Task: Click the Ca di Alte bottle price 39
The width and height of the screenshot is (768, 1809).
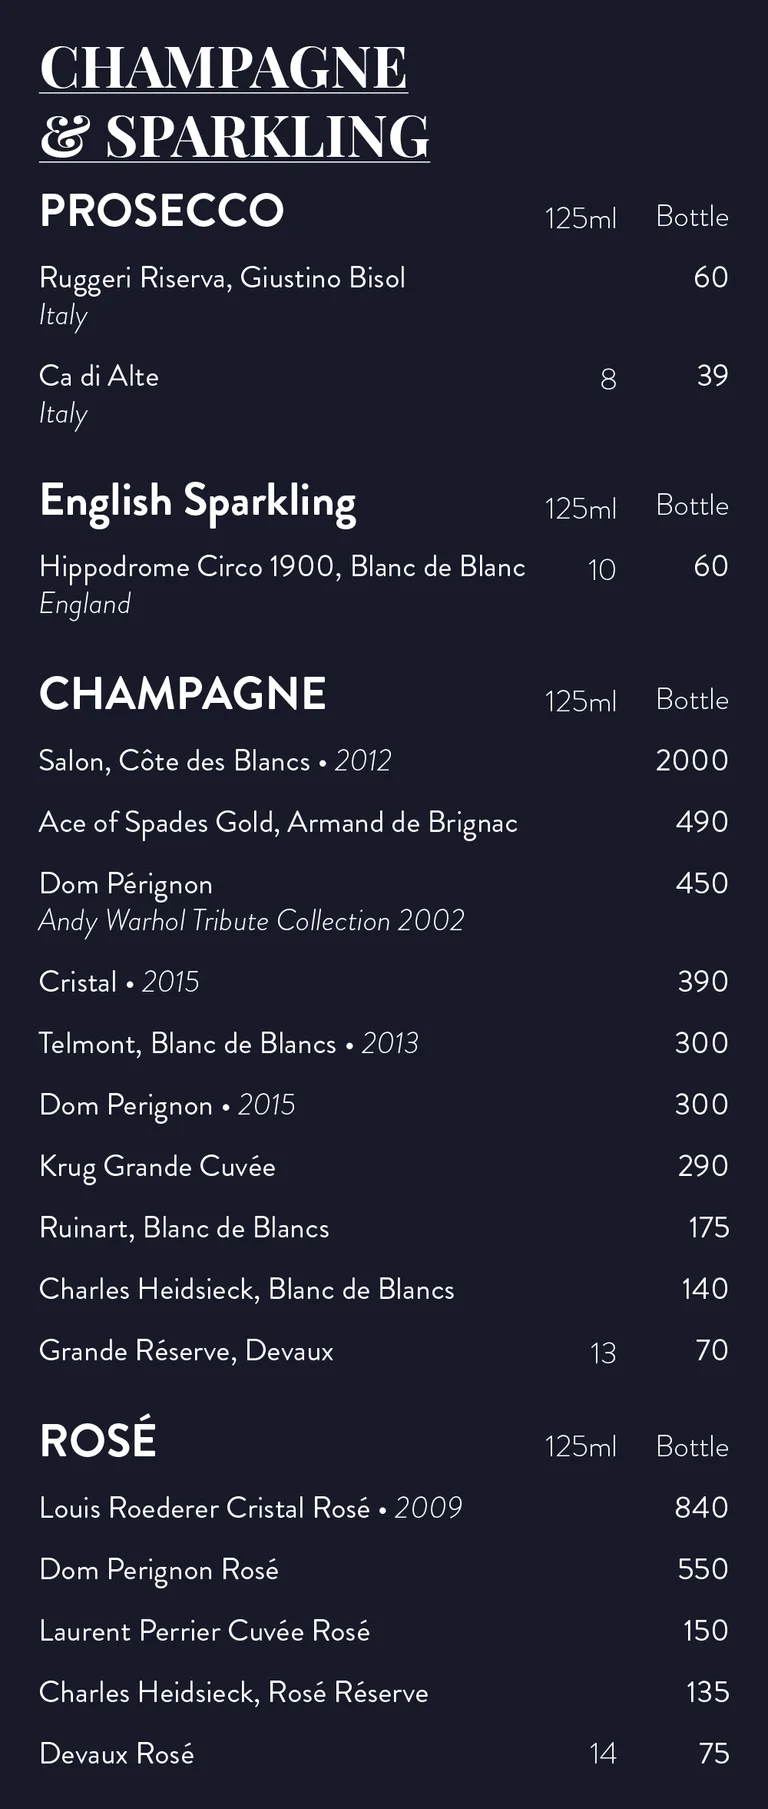Action: coord(713,376)
